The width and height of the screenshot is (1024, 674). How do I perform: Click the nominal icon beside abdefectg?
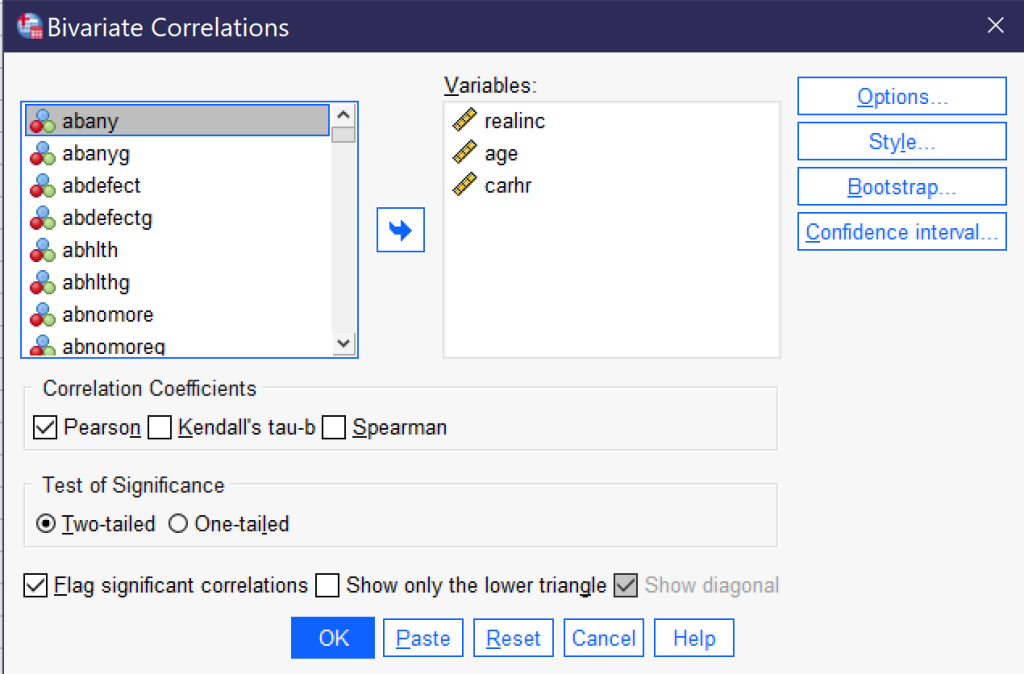click(x=42, y=217)
